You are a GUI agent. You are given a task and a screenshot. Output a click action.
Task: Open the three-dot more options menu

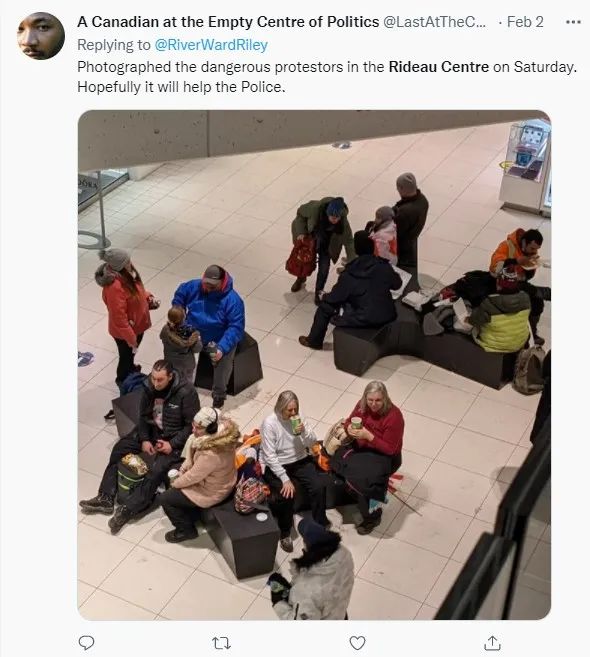point(573,22)
